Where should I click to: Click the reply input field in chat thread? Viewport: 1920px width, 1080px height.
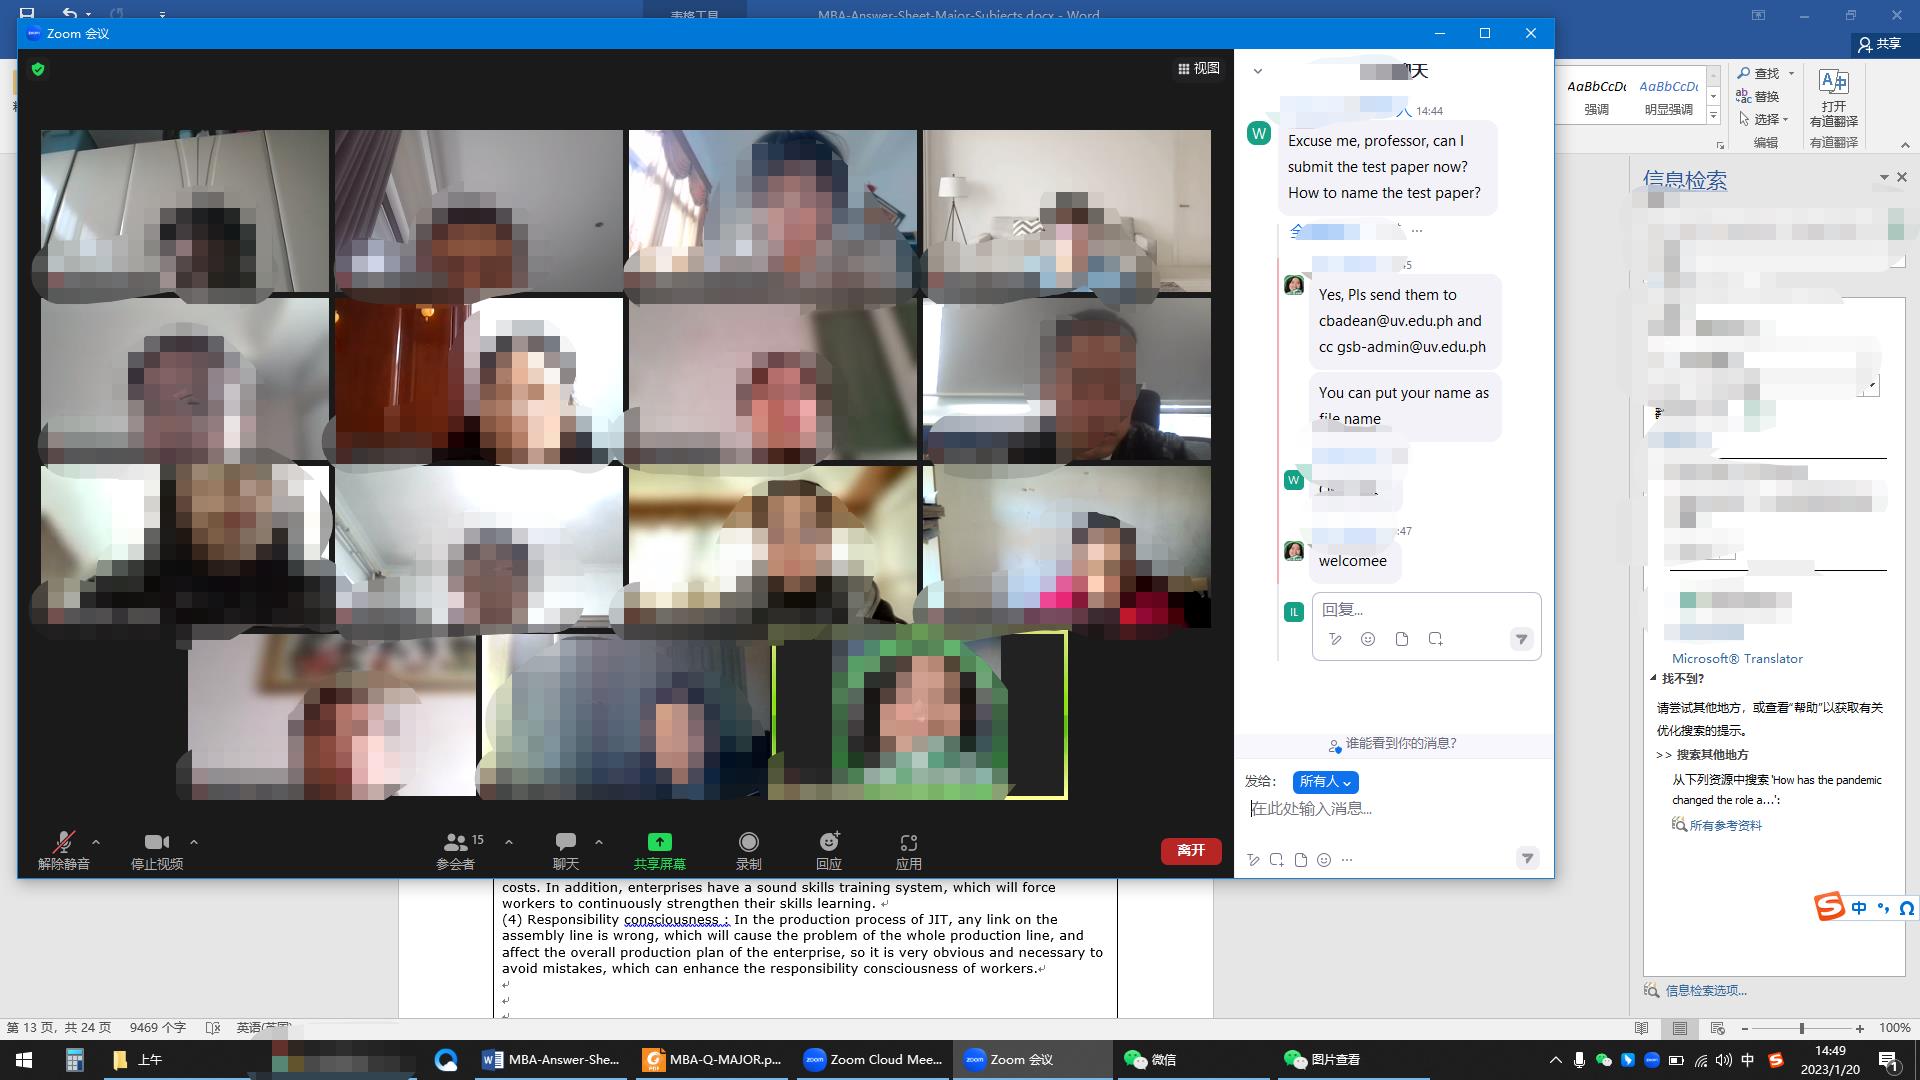coord(1426,610)
